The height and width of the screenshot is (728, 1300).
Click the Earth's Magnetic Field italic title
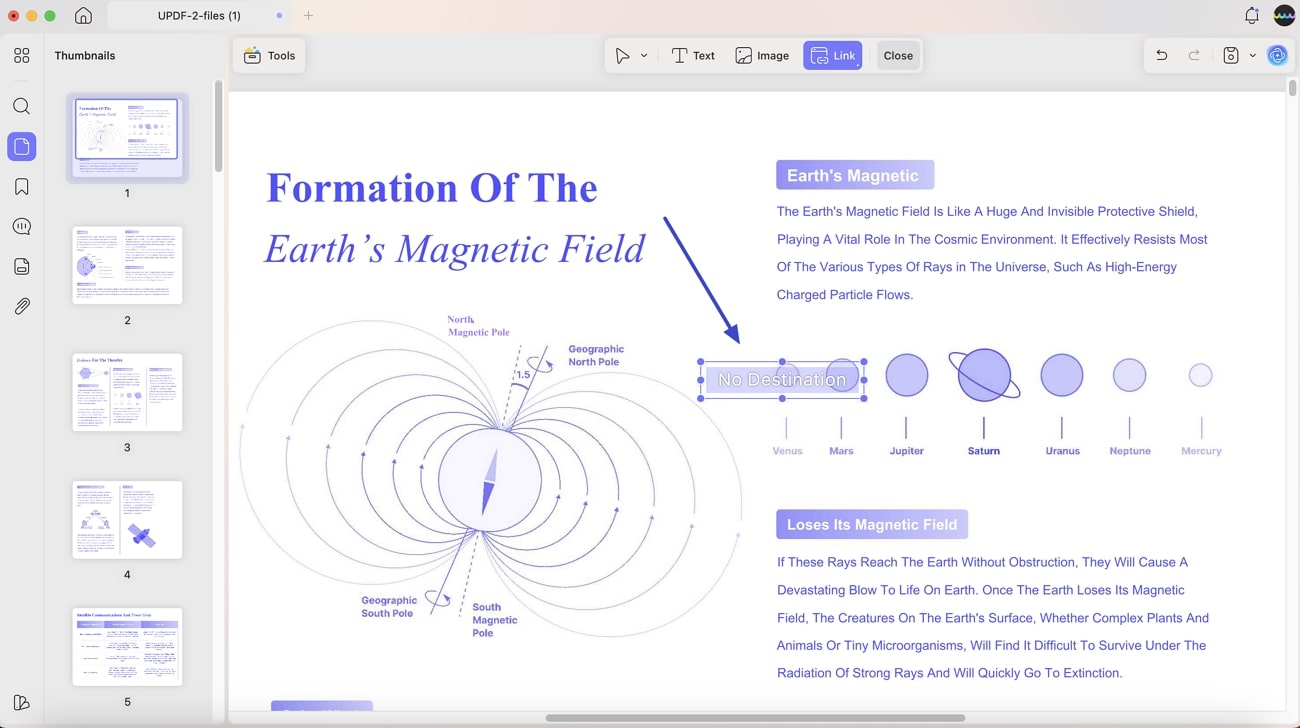coord(455,249)
